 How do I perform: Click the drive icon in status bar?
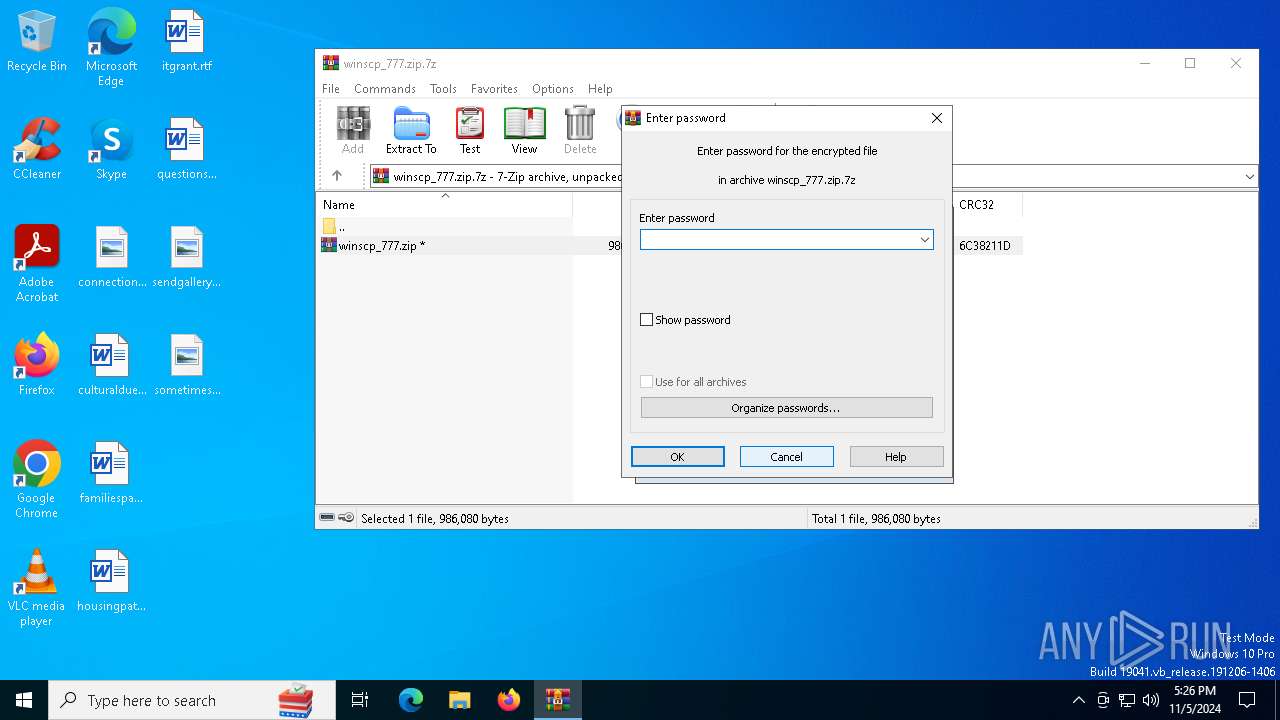point(327,518)
